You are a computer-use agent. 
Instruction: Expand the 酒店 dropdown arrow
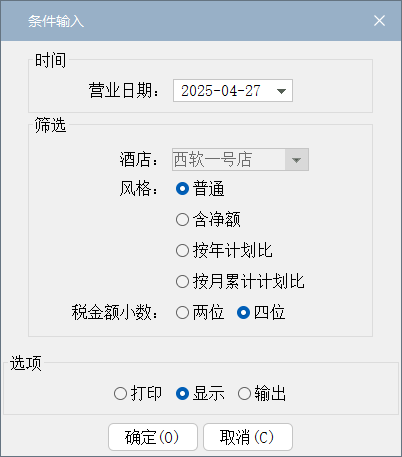[x=296, y=160]
